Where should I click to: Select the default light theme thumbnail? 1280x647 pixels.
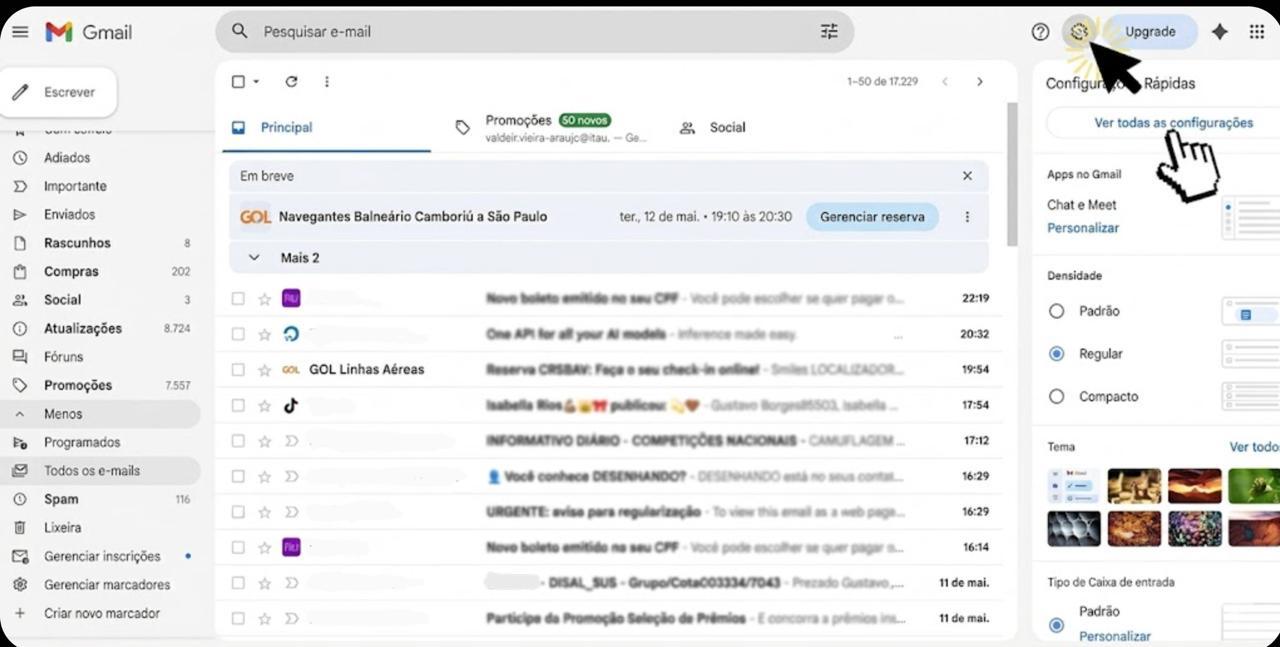1073,486
